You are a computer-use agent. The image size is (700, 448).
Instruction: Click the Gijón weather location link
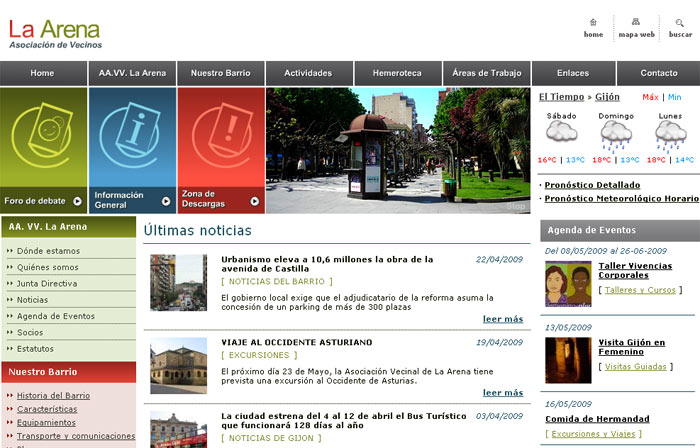(607, 97)
